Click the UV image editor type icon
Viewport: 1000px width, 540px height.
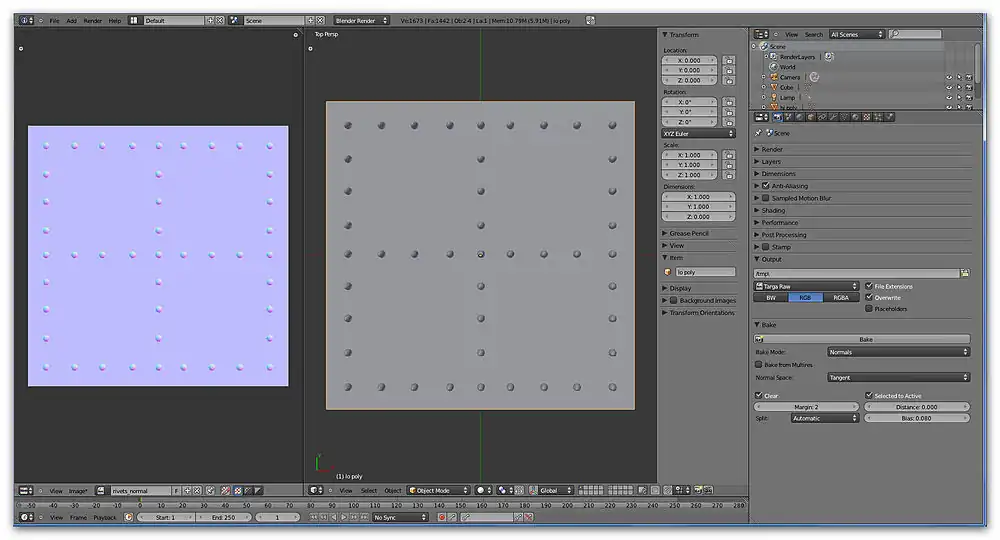pyautogui.click(x=25, y=491)
